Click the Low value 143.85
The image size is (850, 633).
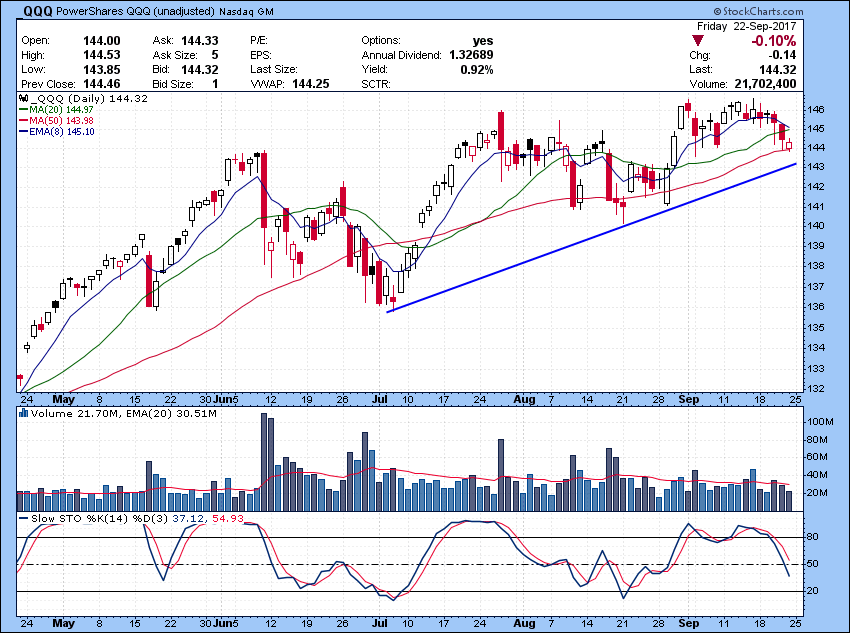(101, 69)
